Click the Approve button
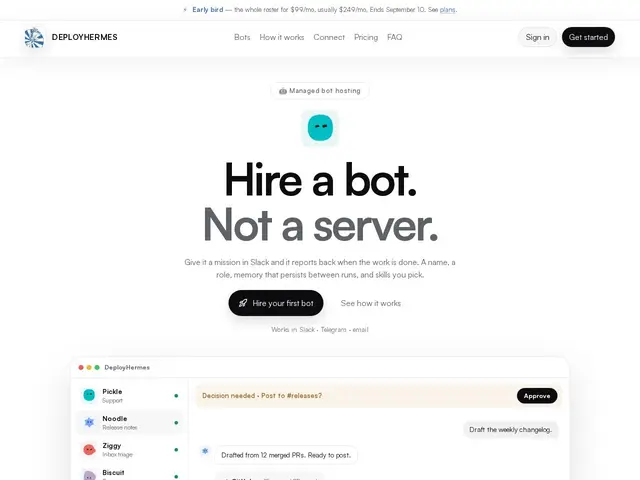Image resolution: width=640 pixels, height=480 pixels. [x=537, y=396]
